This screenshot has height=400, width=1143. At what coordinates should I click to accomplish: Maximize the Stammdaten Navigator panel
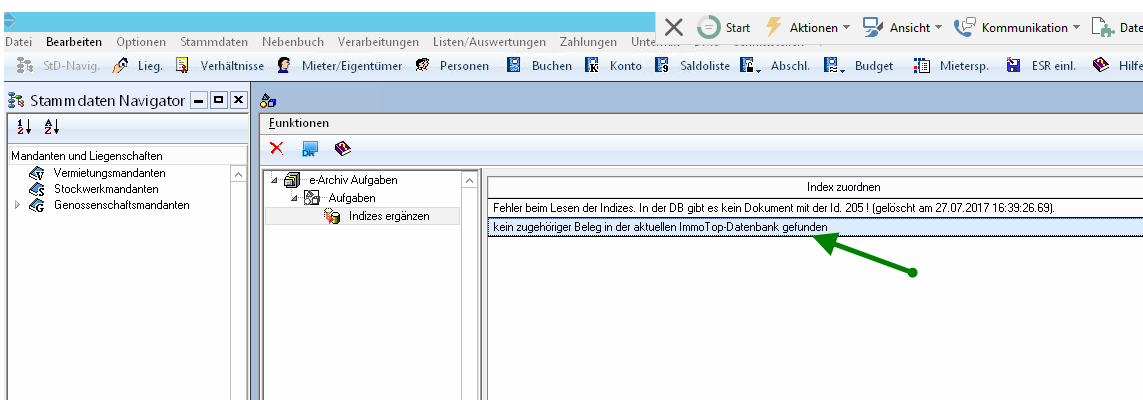pyautogui.click(x=218, y=101)
